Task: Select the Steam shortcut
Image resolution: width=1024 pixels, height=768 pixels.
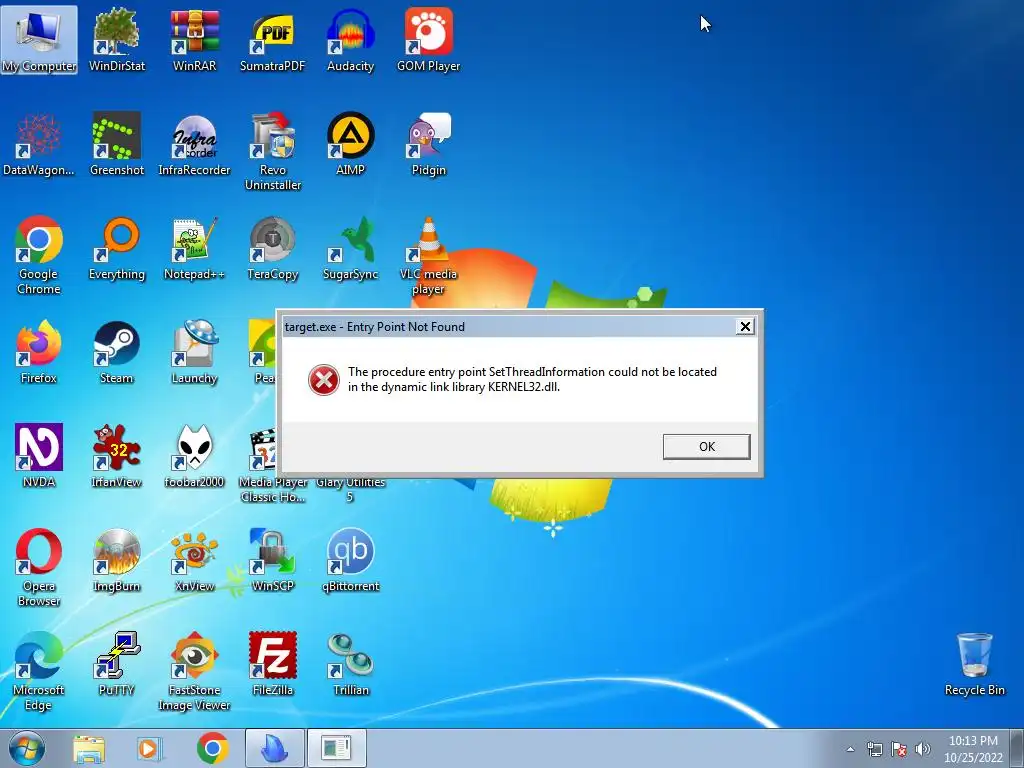Action: (117, 353)
